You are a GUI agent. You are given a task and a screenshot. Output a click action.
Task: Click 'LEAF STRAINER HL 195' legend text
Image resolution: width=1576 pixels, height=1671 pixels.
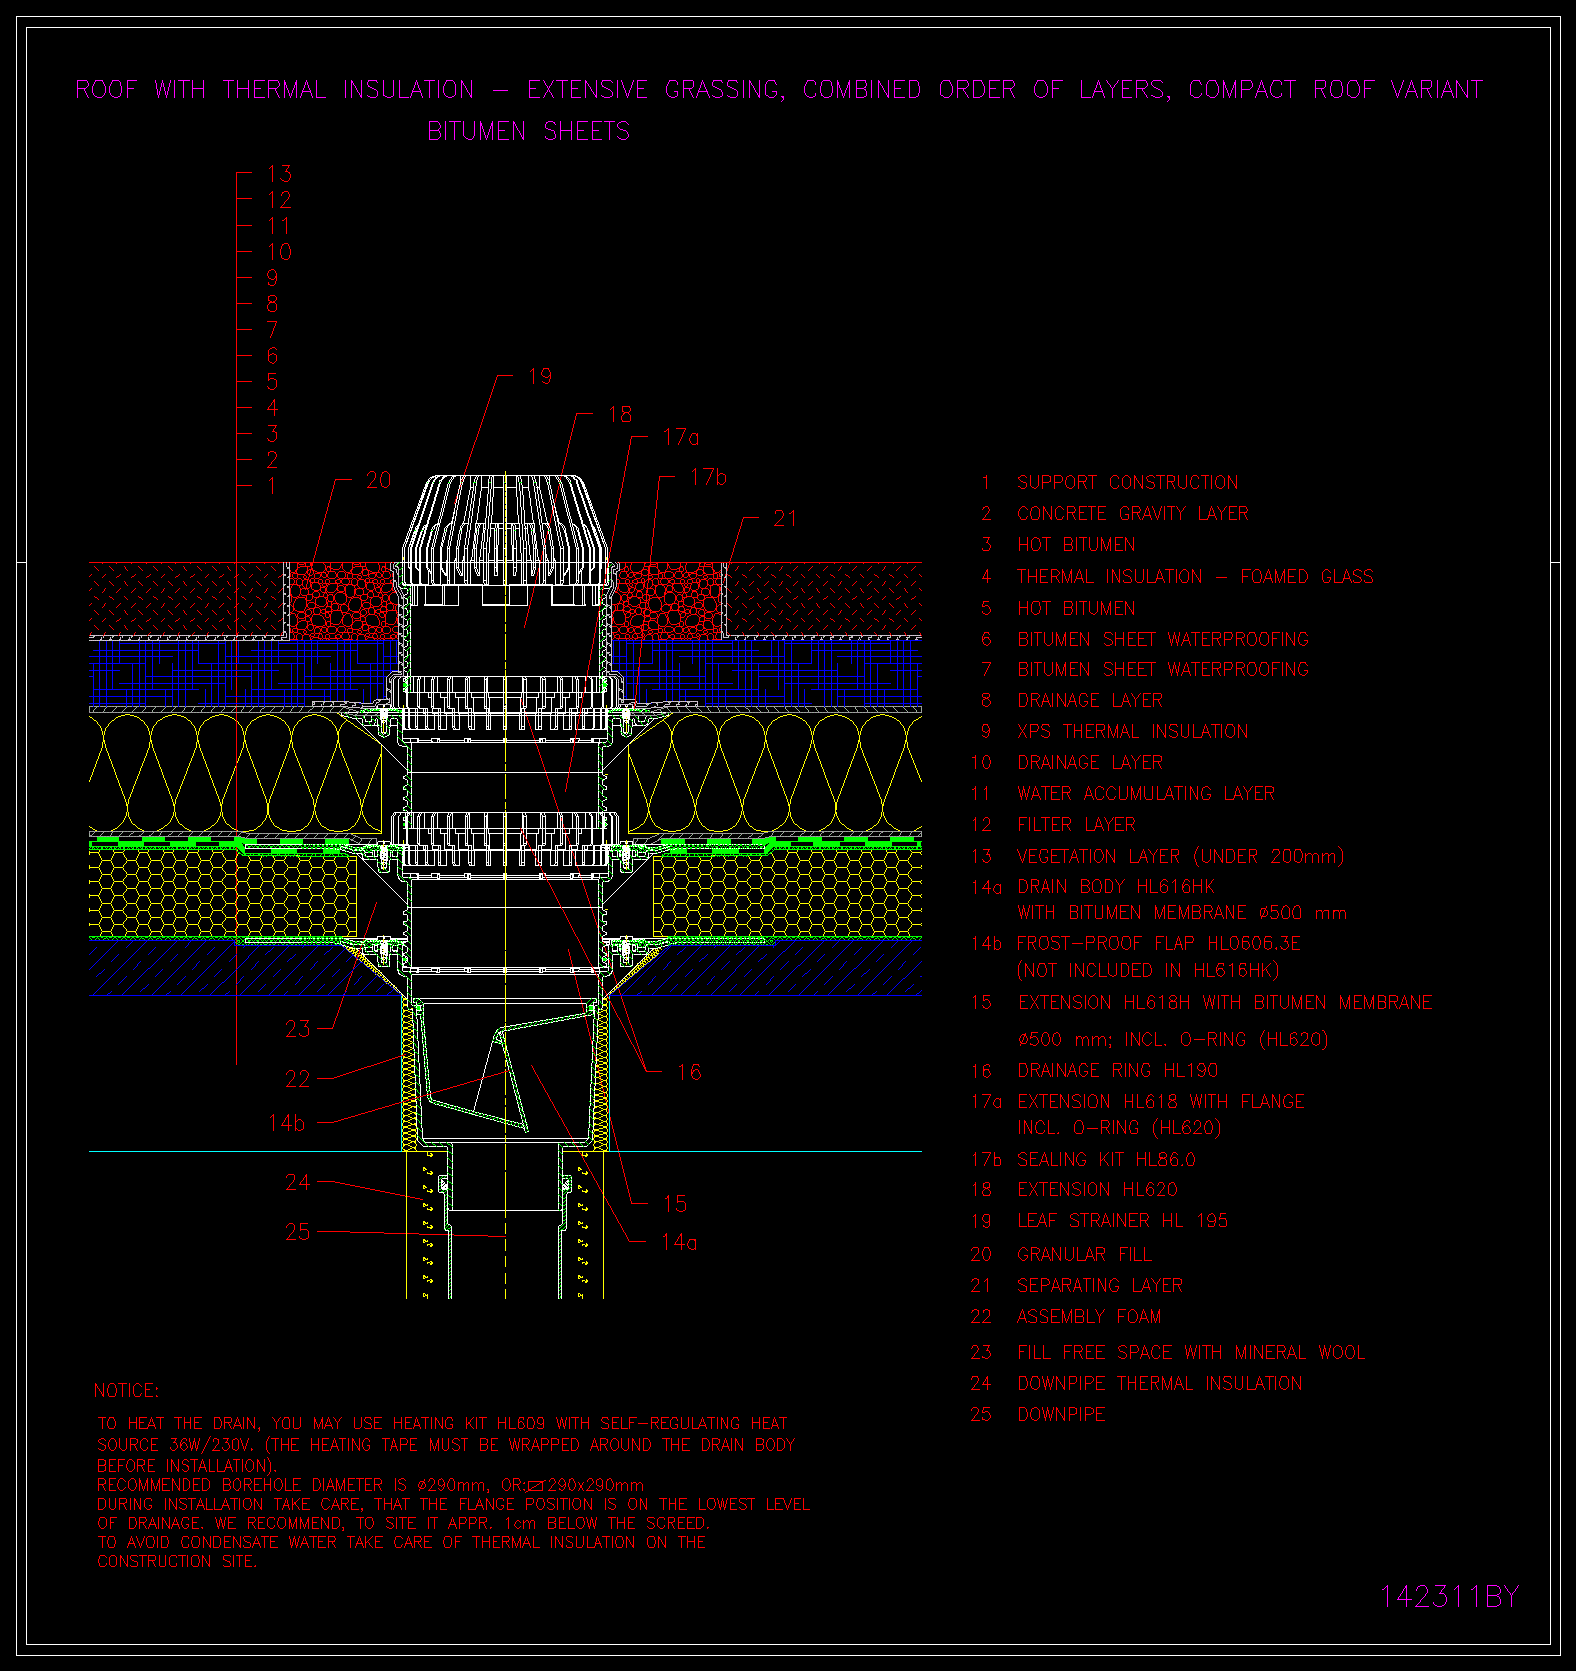pyautogui.click(x=1122, y=1221)
